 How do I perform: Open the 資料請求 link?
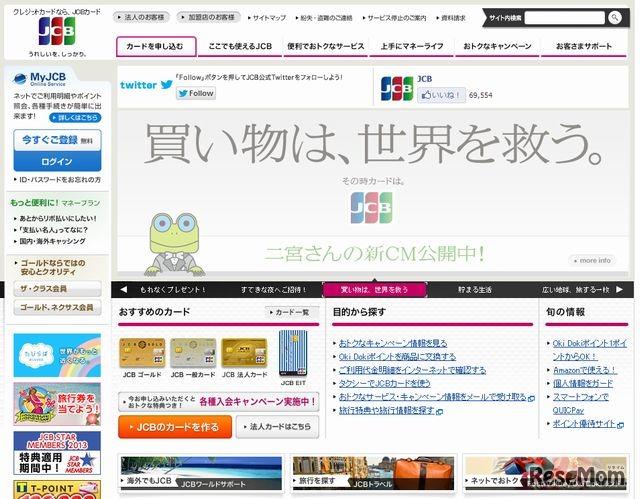tap(451, 18)
